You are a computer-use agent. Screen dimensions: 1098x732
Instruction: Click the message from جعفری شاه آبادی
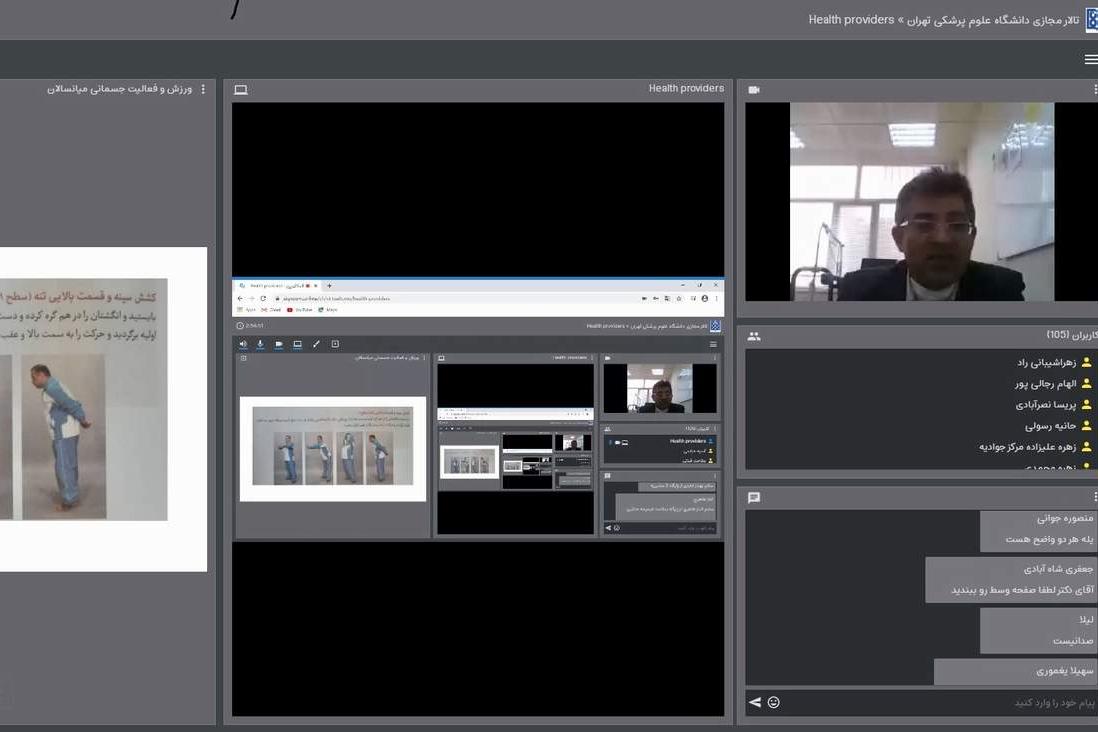point(1010,580)
